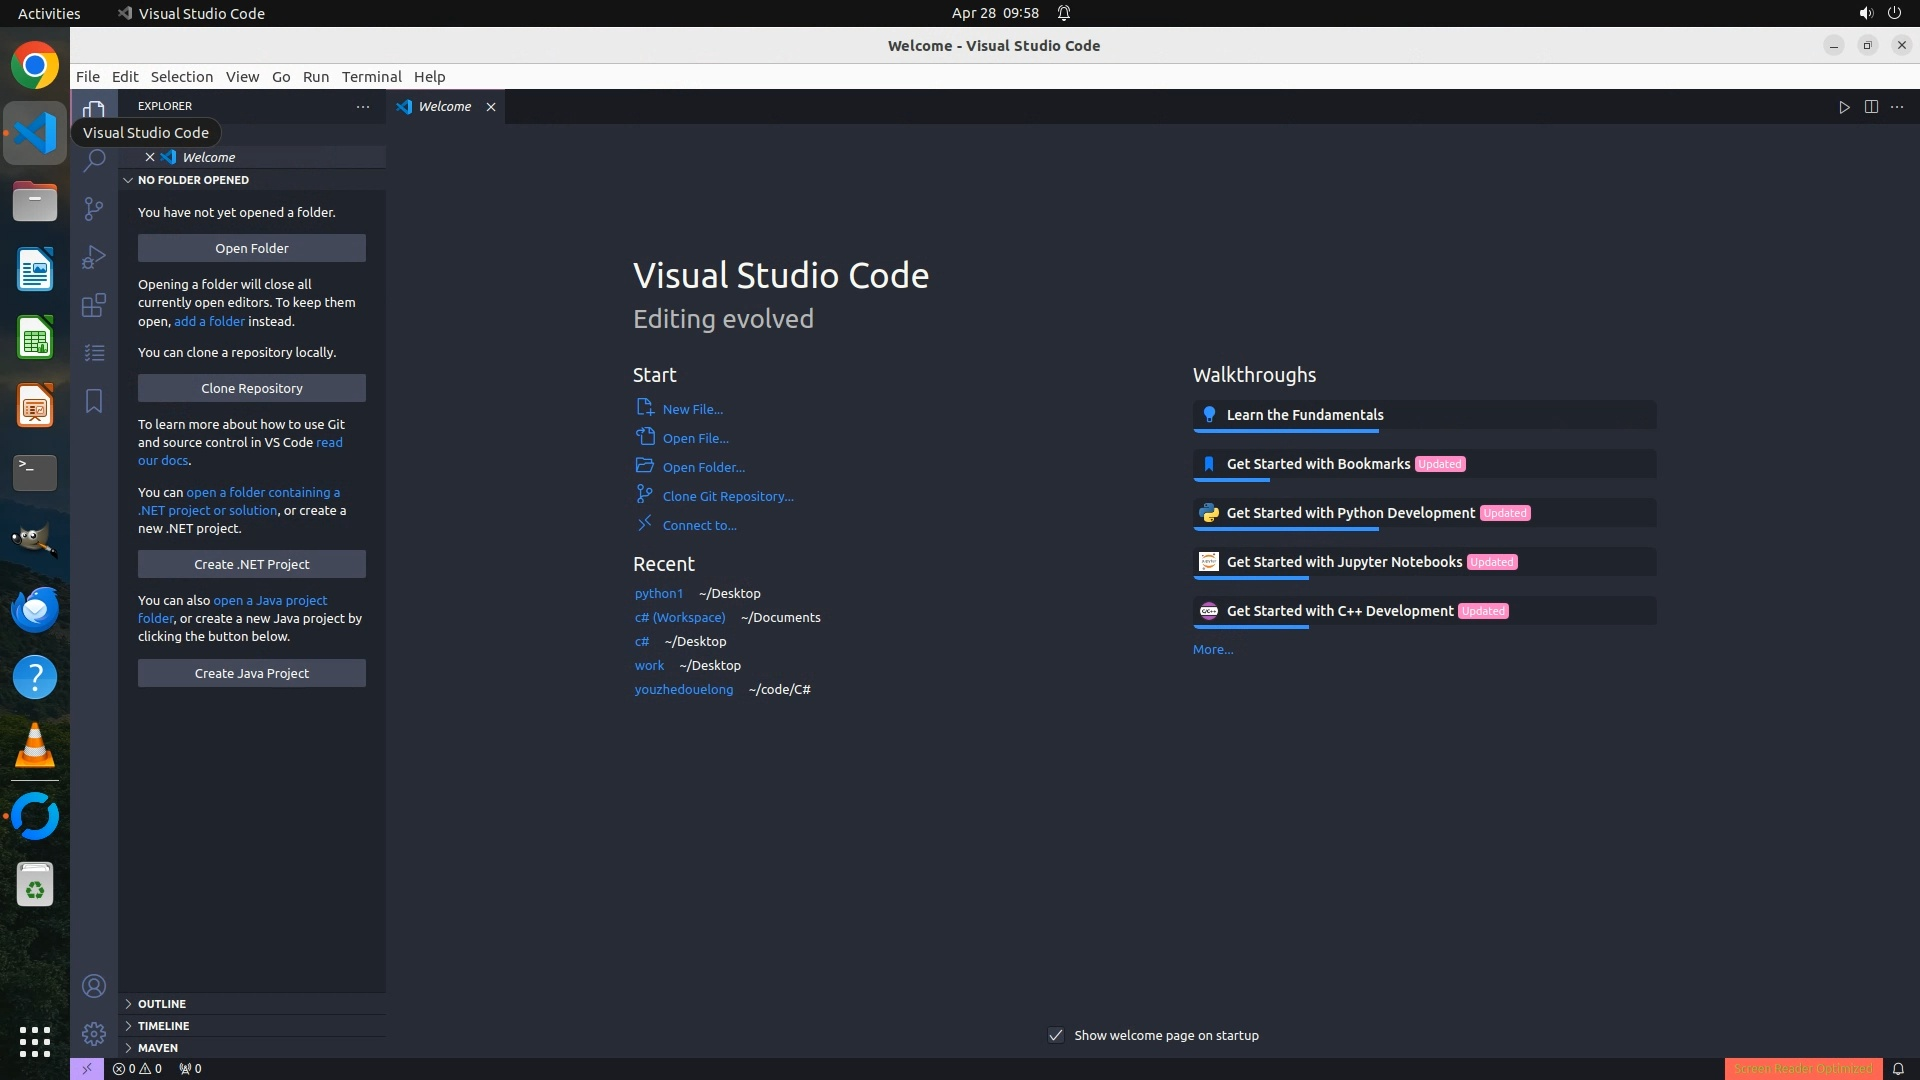Expand the Timeline section
The width and height of the screenshot is (1920, 1080).
pos(163,1025)
